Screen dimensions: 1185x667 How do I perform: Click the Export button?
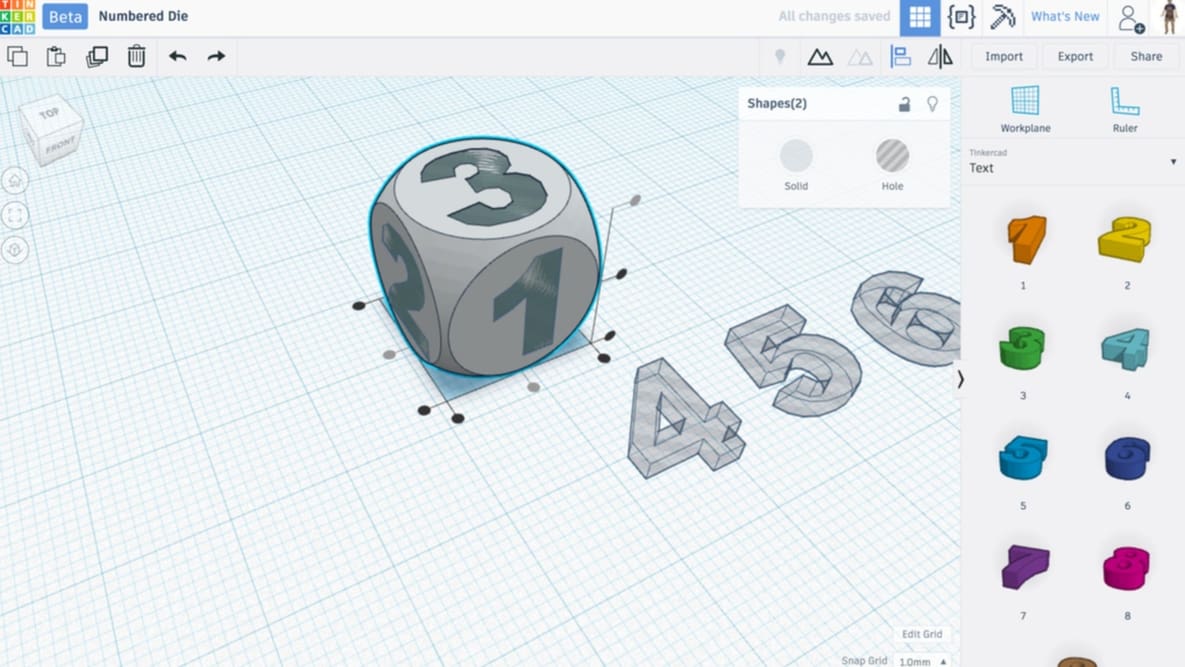(x=1075, y=56)
